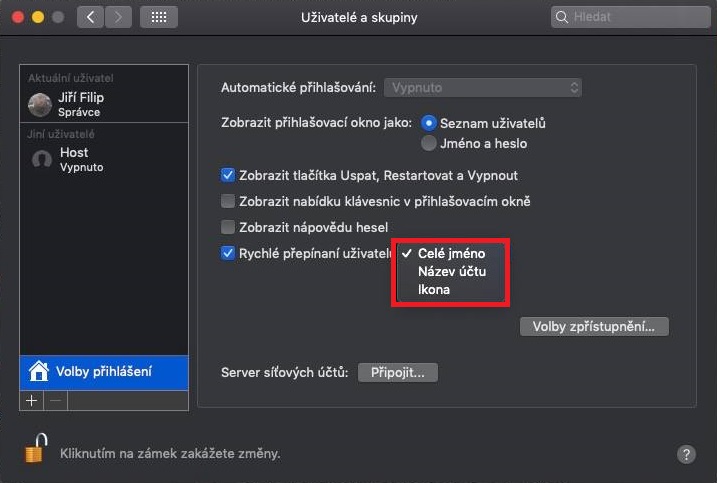
Task: Click the minus button under user list
Action: (x=55, y=400)
